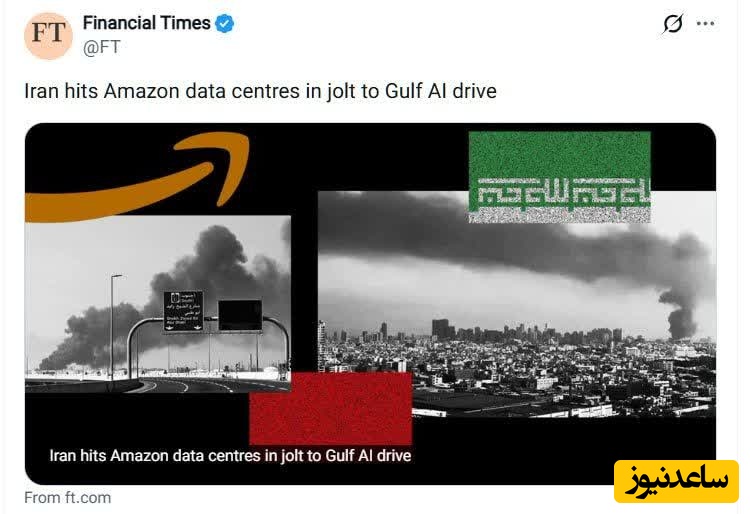
Task: Click the red textured rectangle in card
Action: tap(331, 408)
